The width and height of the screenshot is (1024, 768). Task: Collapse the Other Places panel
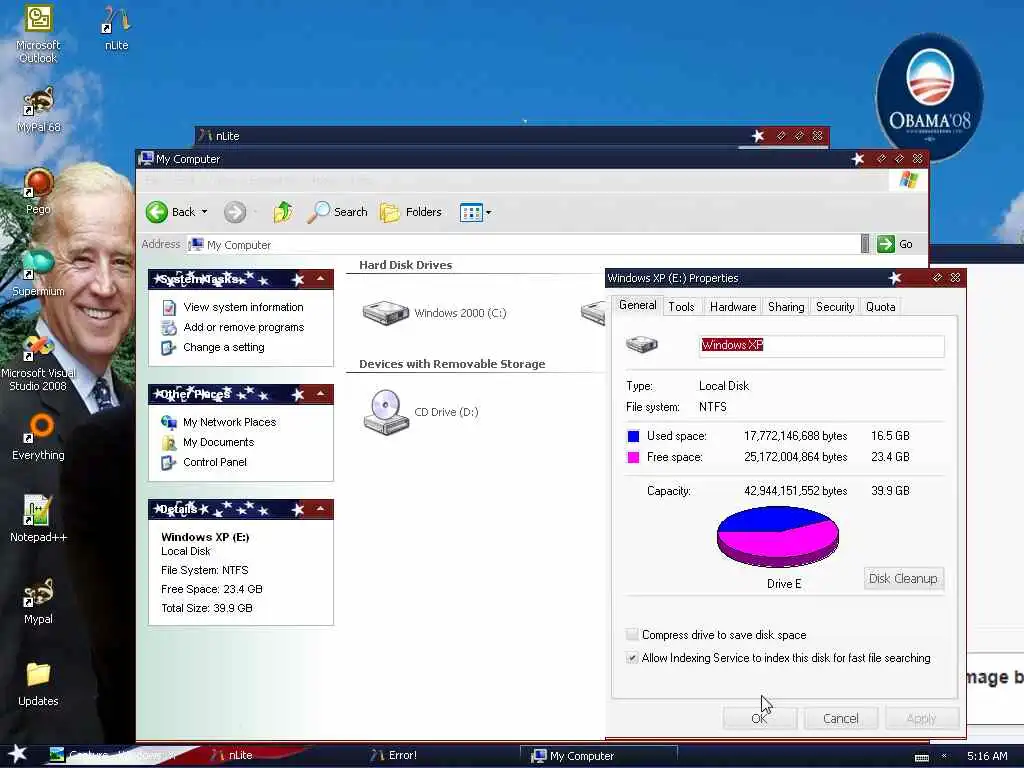[x=321, y=394]
